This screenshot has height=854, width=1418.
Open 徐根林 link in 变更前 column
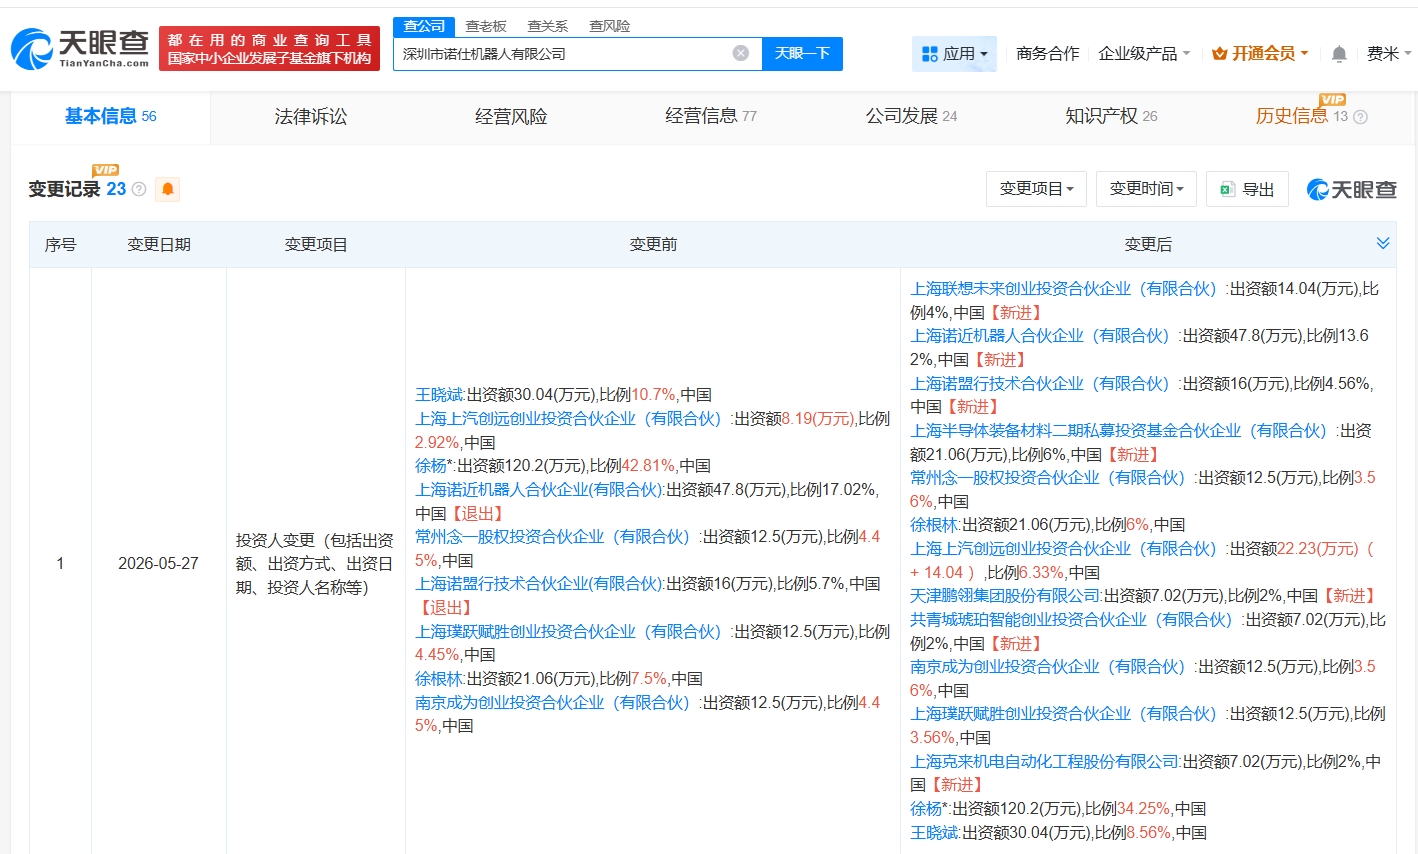[439, 679]
